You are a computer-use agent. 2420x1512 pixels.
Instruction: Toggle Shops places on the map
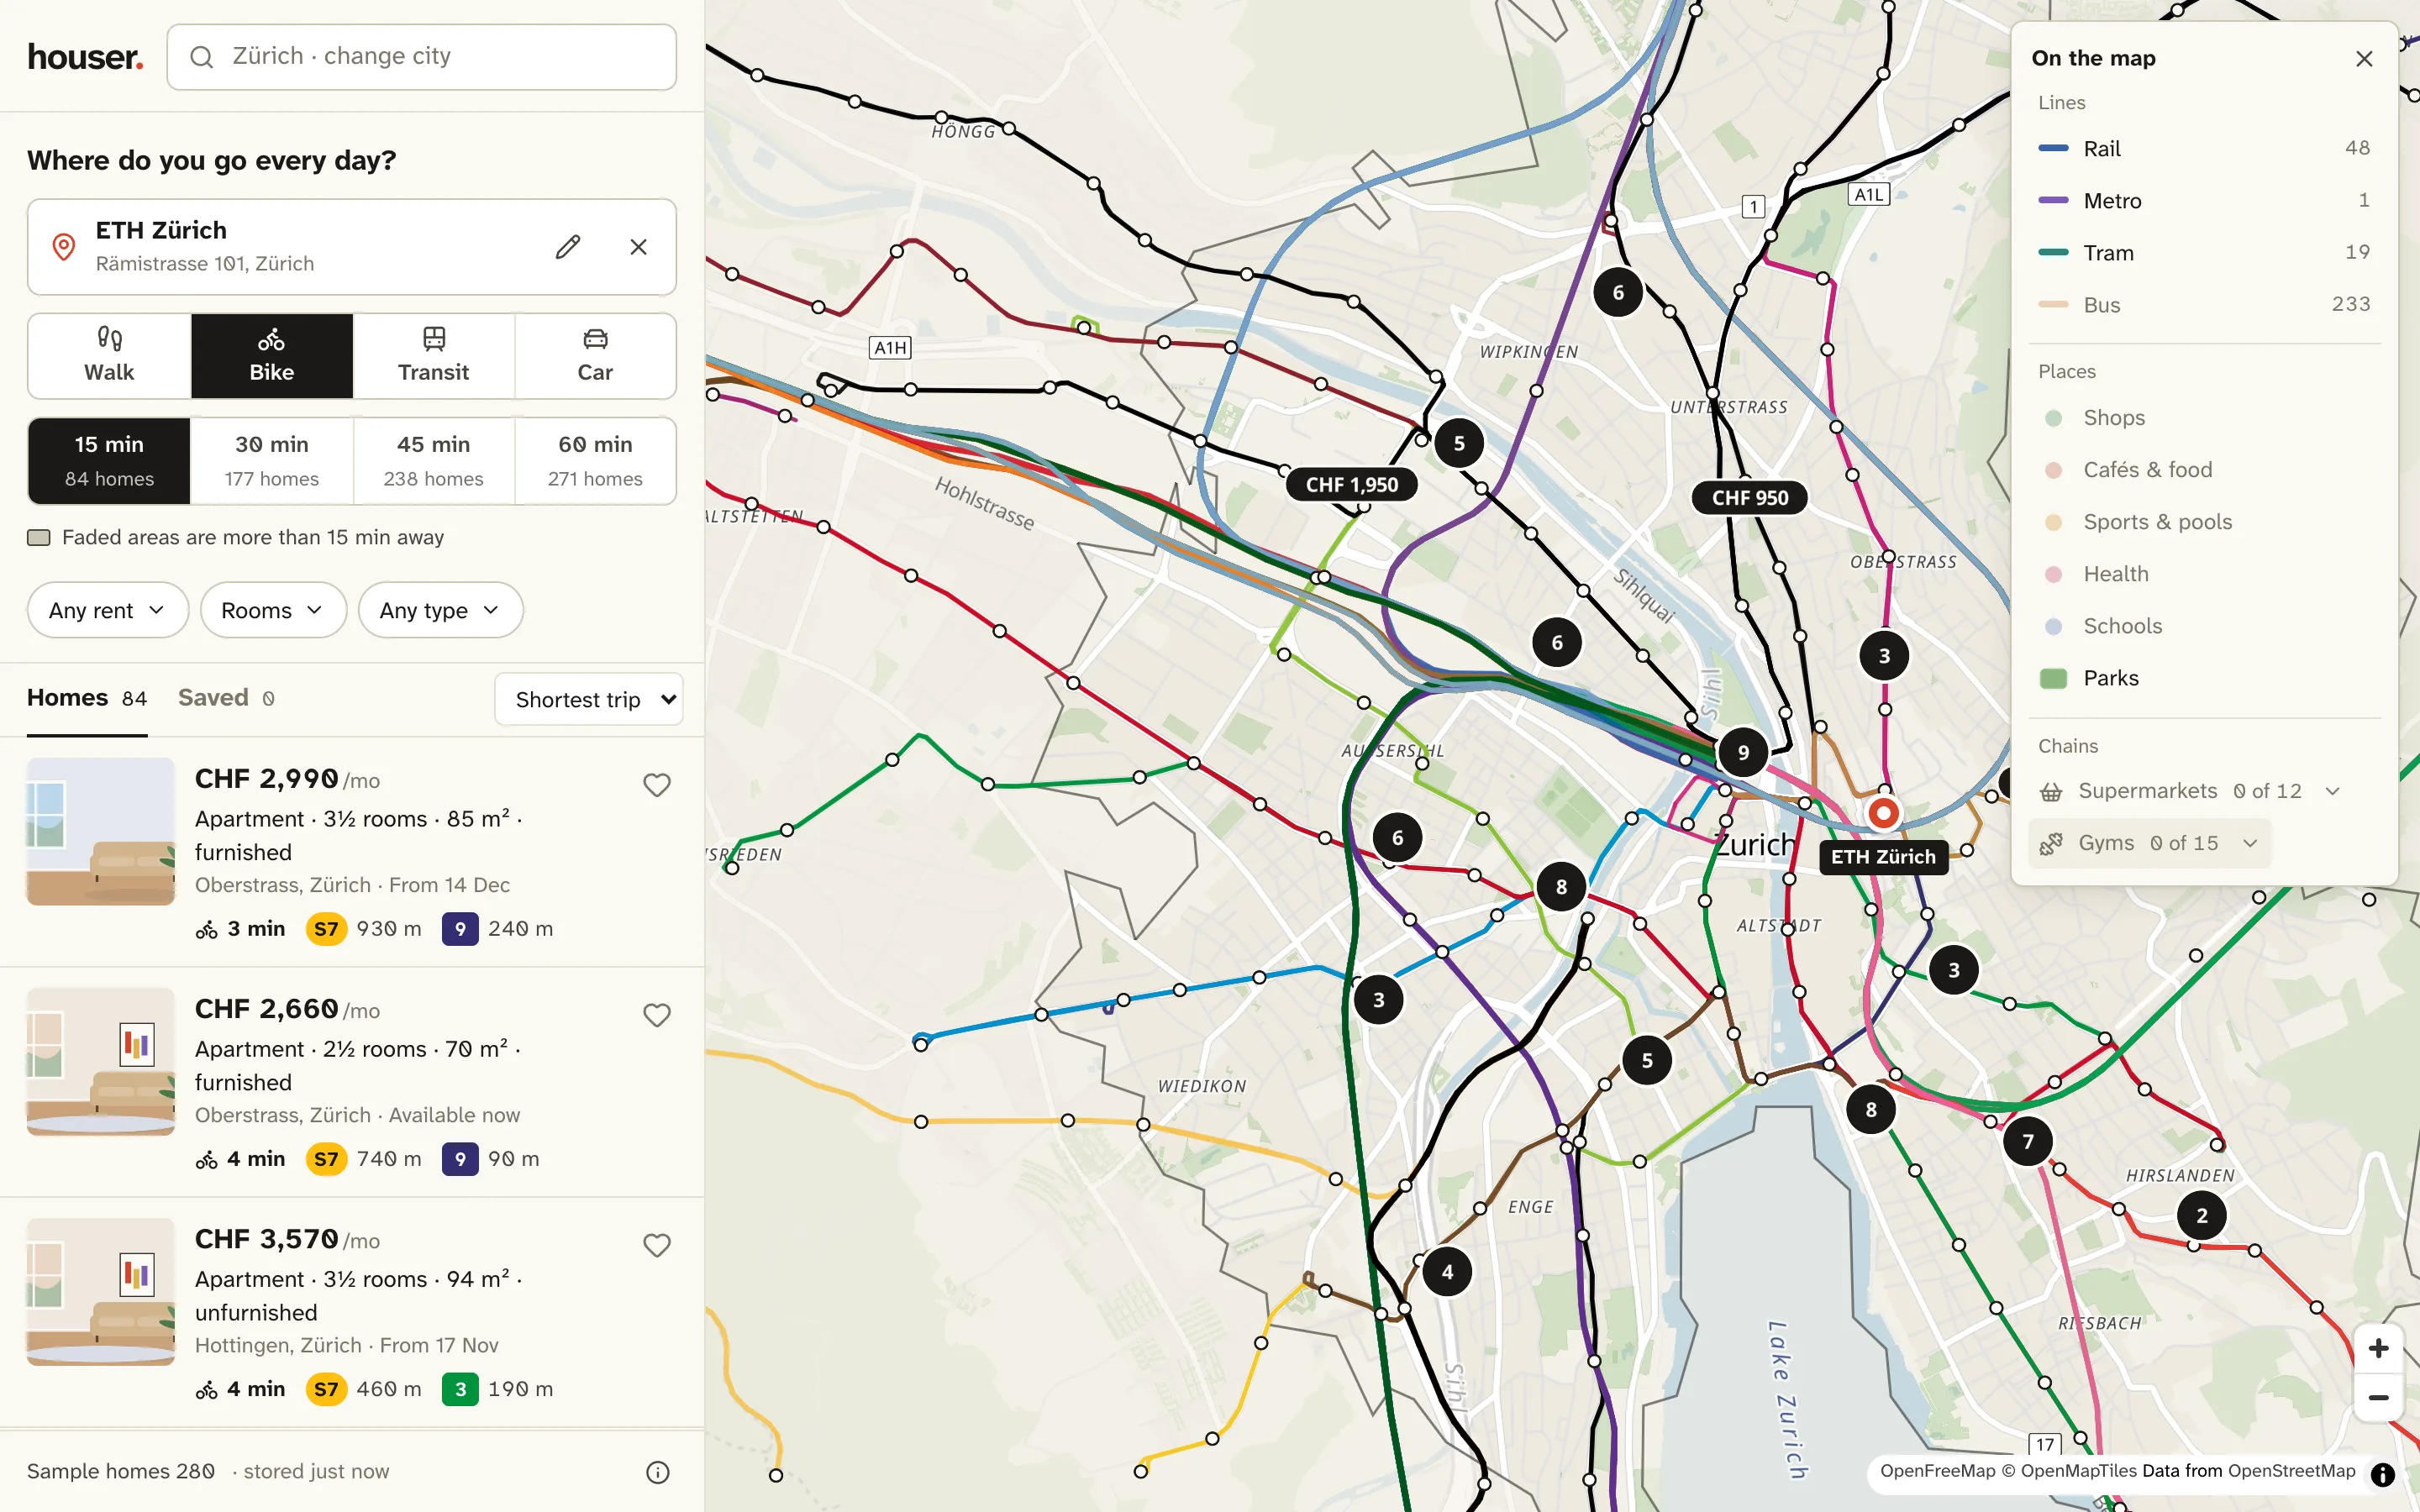point(2204,418)
